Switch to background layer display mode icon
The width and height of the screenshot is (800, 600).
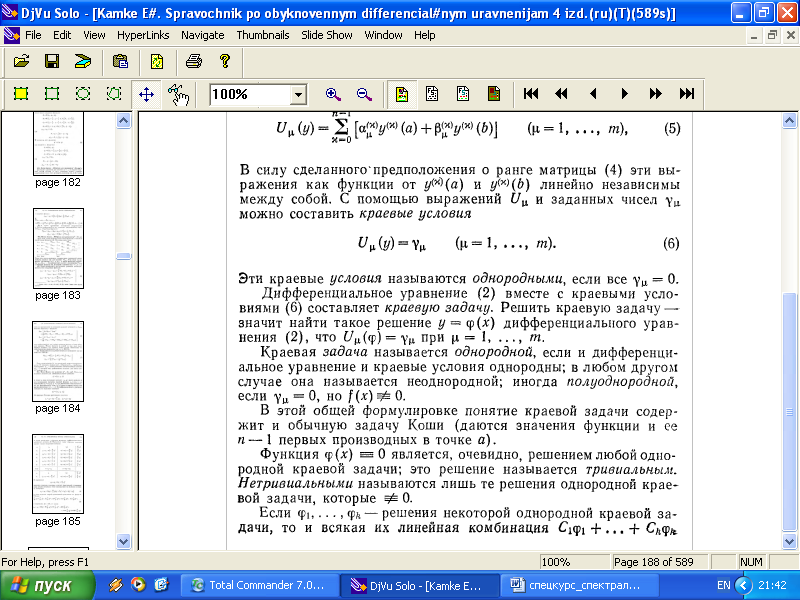pos(494,94)
